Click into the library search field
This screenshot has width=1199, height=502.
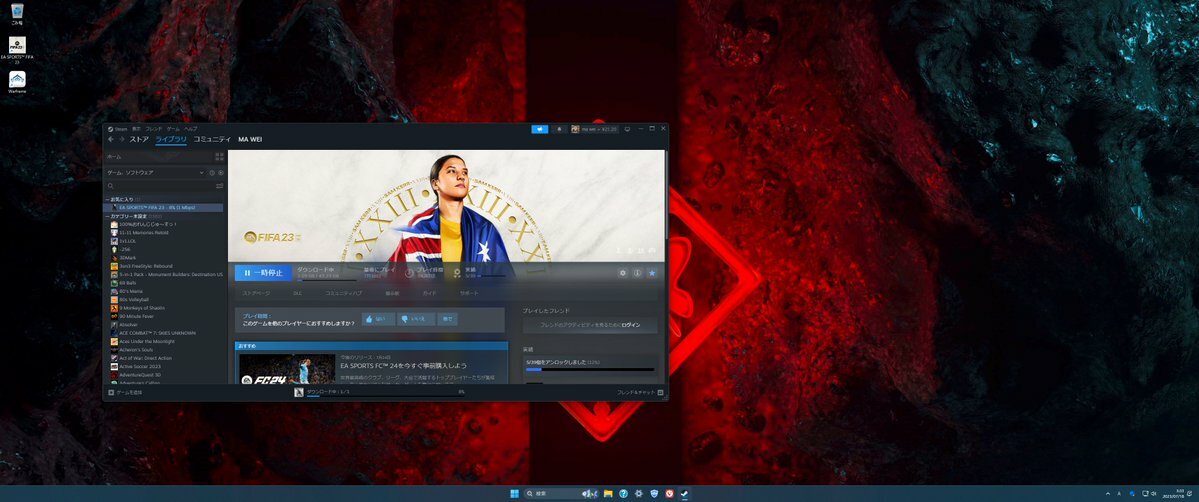tap(159, 186)
